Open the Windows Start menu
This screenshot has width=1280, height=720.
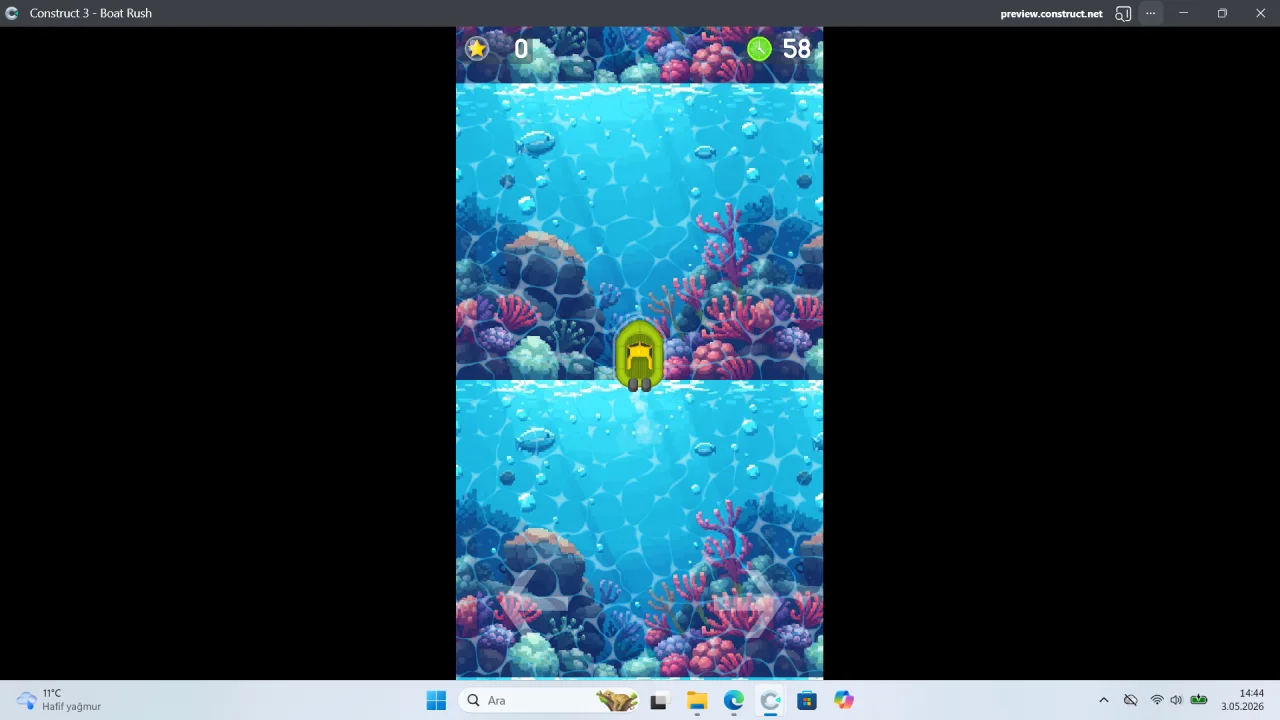click(x=436, y=701)
